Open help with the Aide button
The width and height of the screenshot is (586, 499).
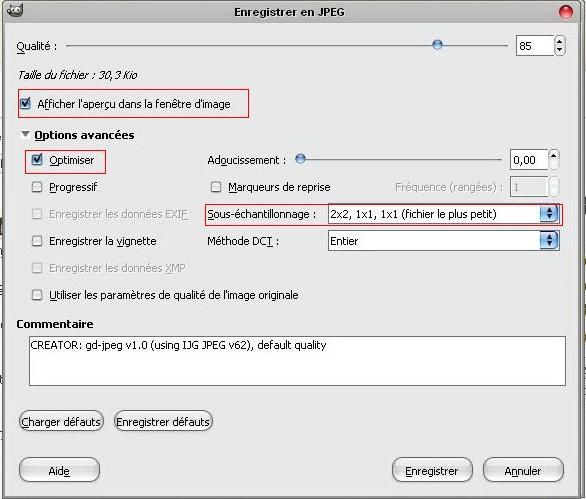(x=59, y=471)
